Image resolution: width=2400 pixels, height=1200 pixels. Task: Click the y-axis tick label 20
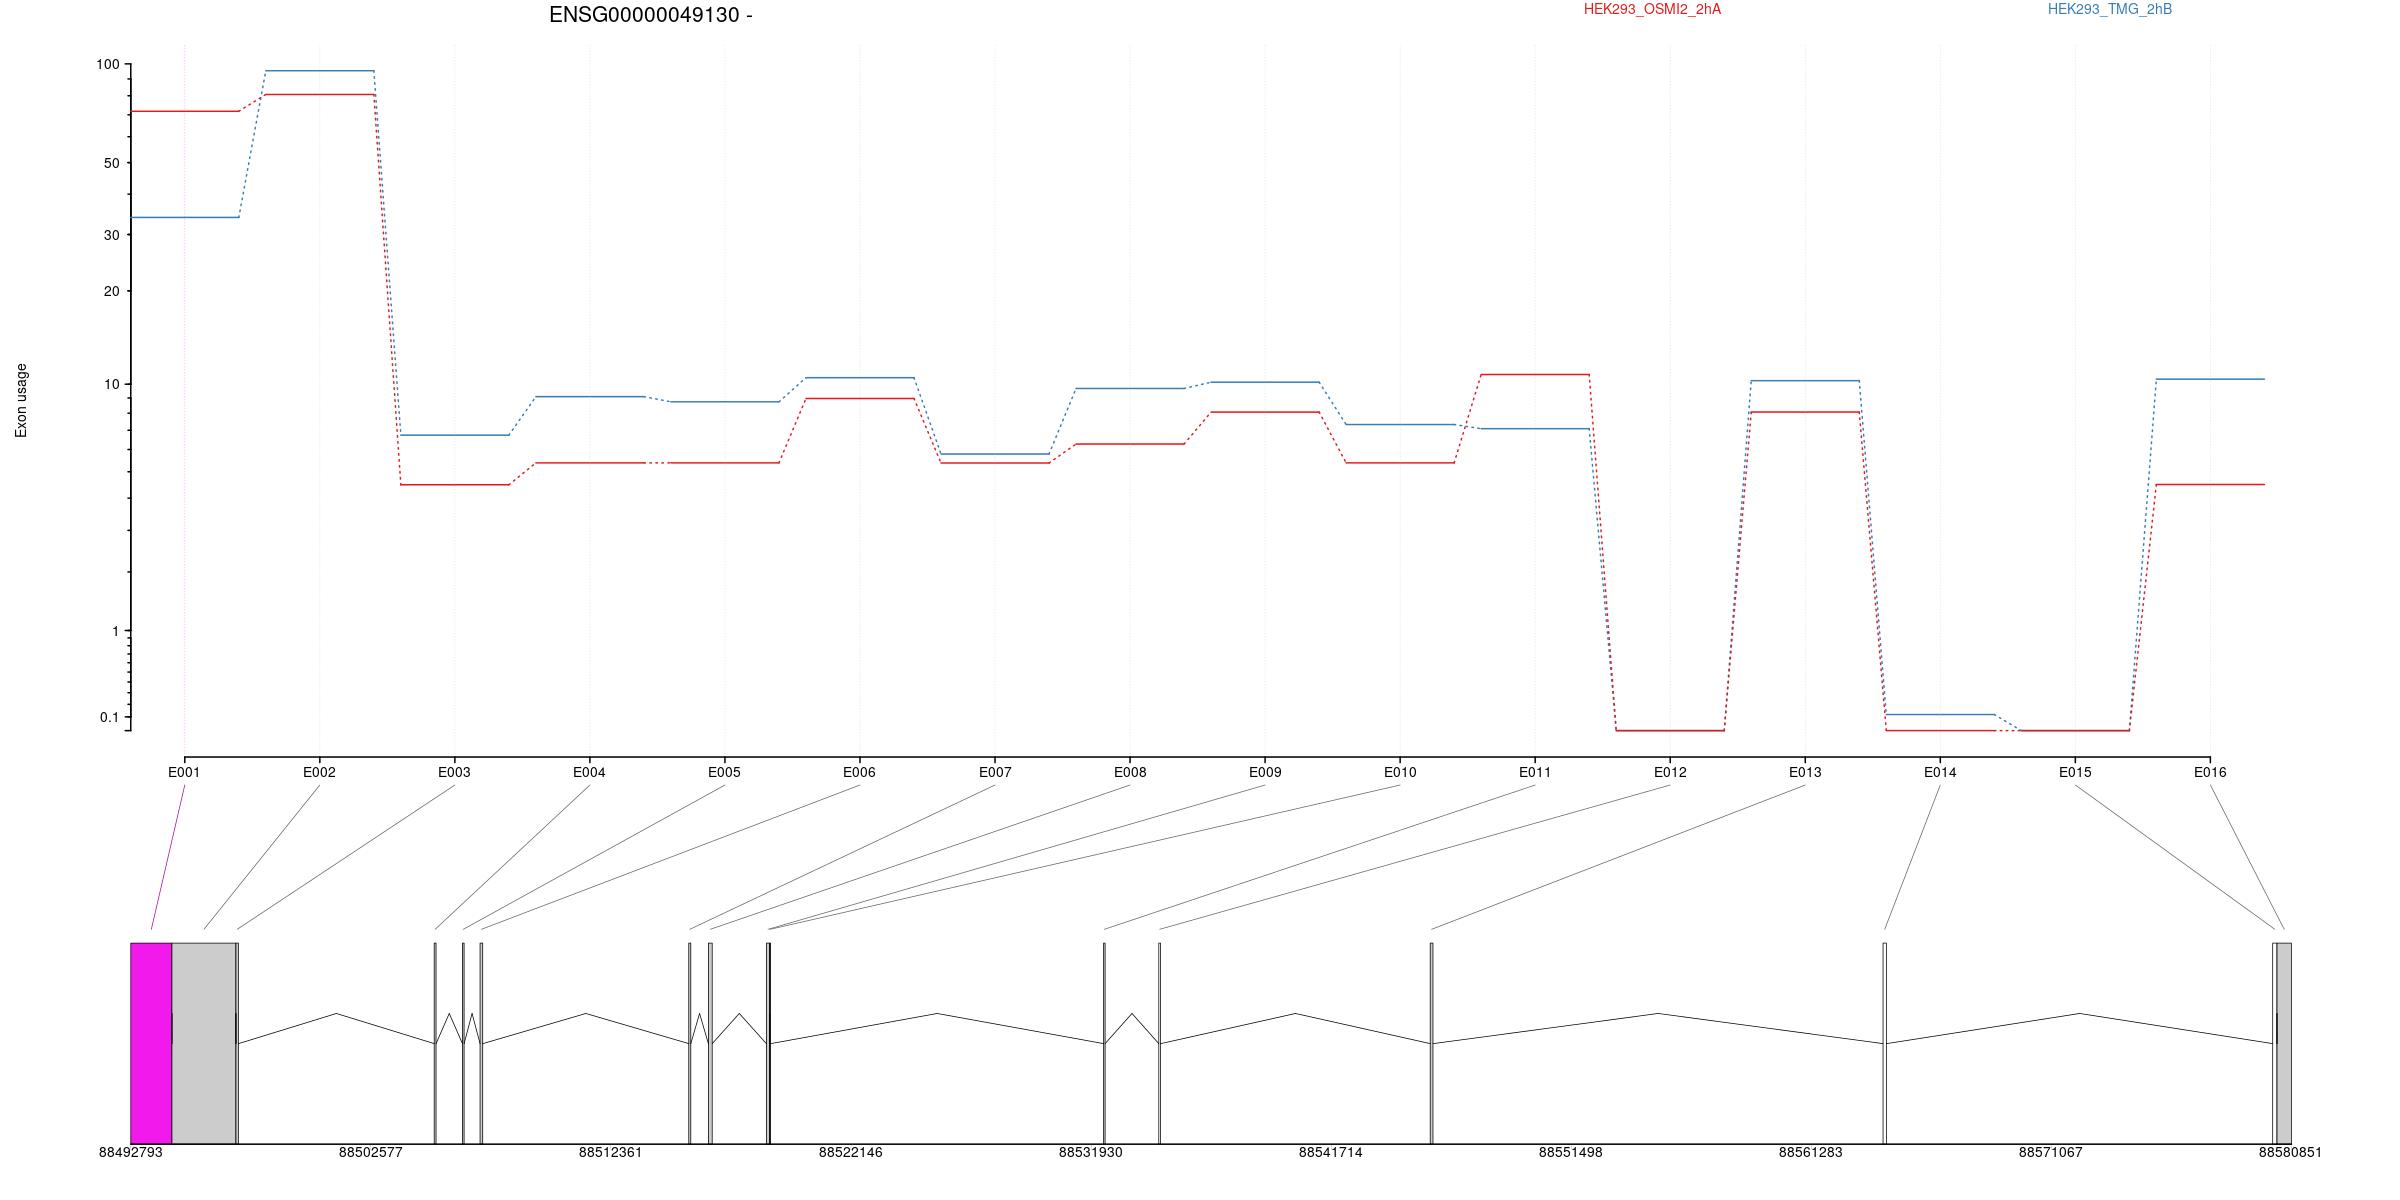pos(111,291)
